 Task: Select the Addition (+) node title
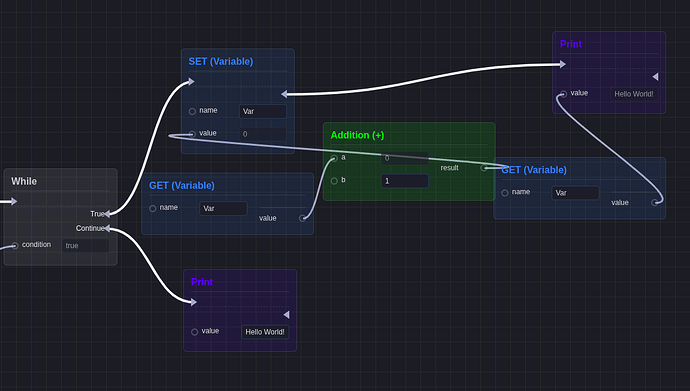357,135
